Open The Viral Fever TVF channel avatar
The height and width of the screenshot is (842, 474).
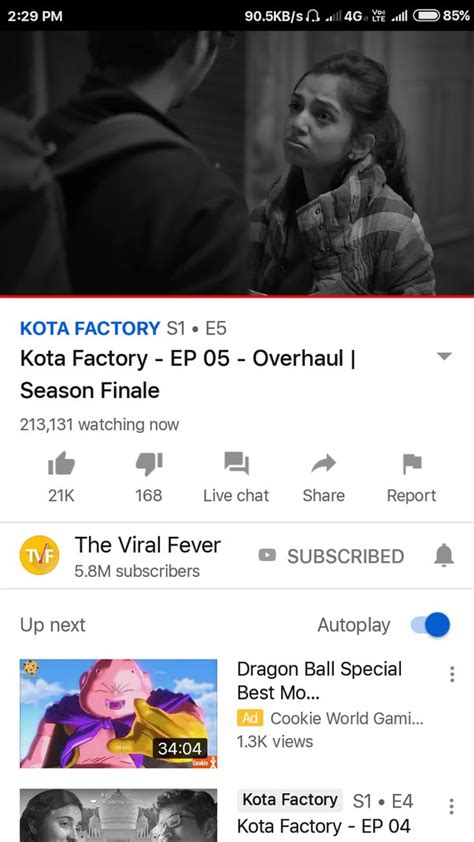[x=39, y=555]
